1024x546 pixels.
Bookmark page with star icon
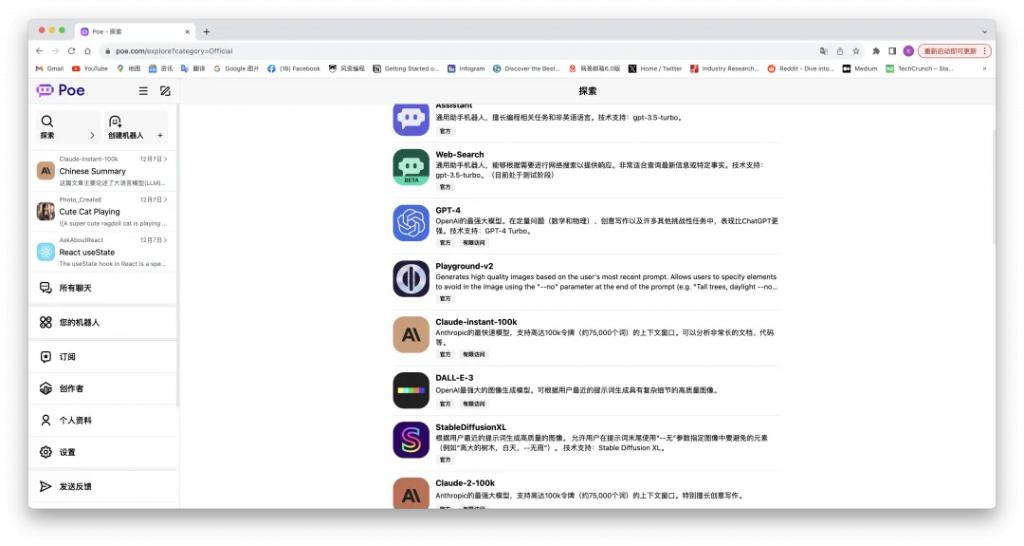click(x=856, y=51)
